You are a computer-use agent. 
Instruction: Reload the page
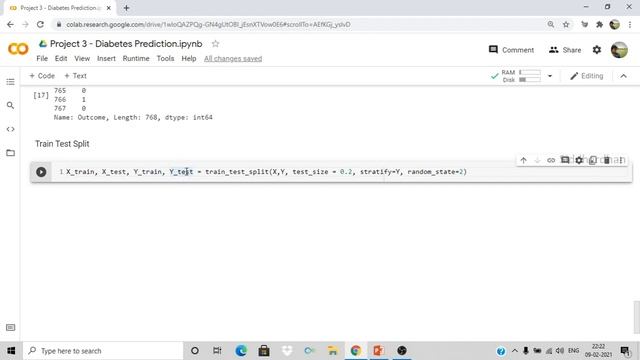click(x=40, y=24)
